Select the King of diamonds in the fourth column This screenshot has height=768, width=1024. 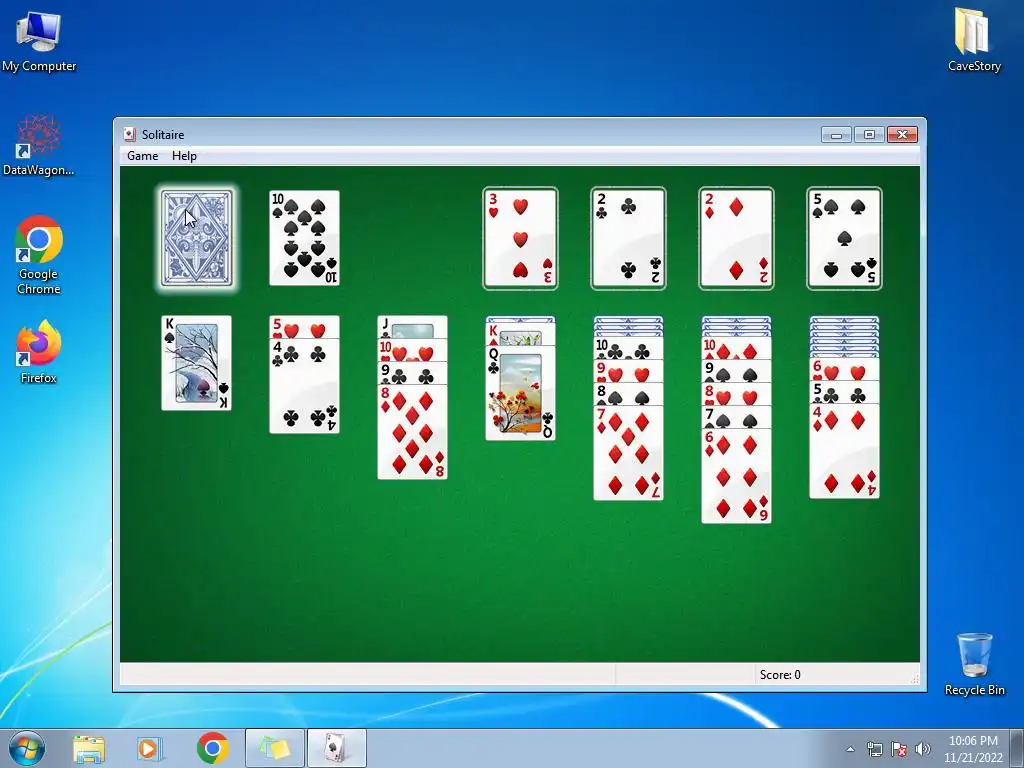coord(520,334)
